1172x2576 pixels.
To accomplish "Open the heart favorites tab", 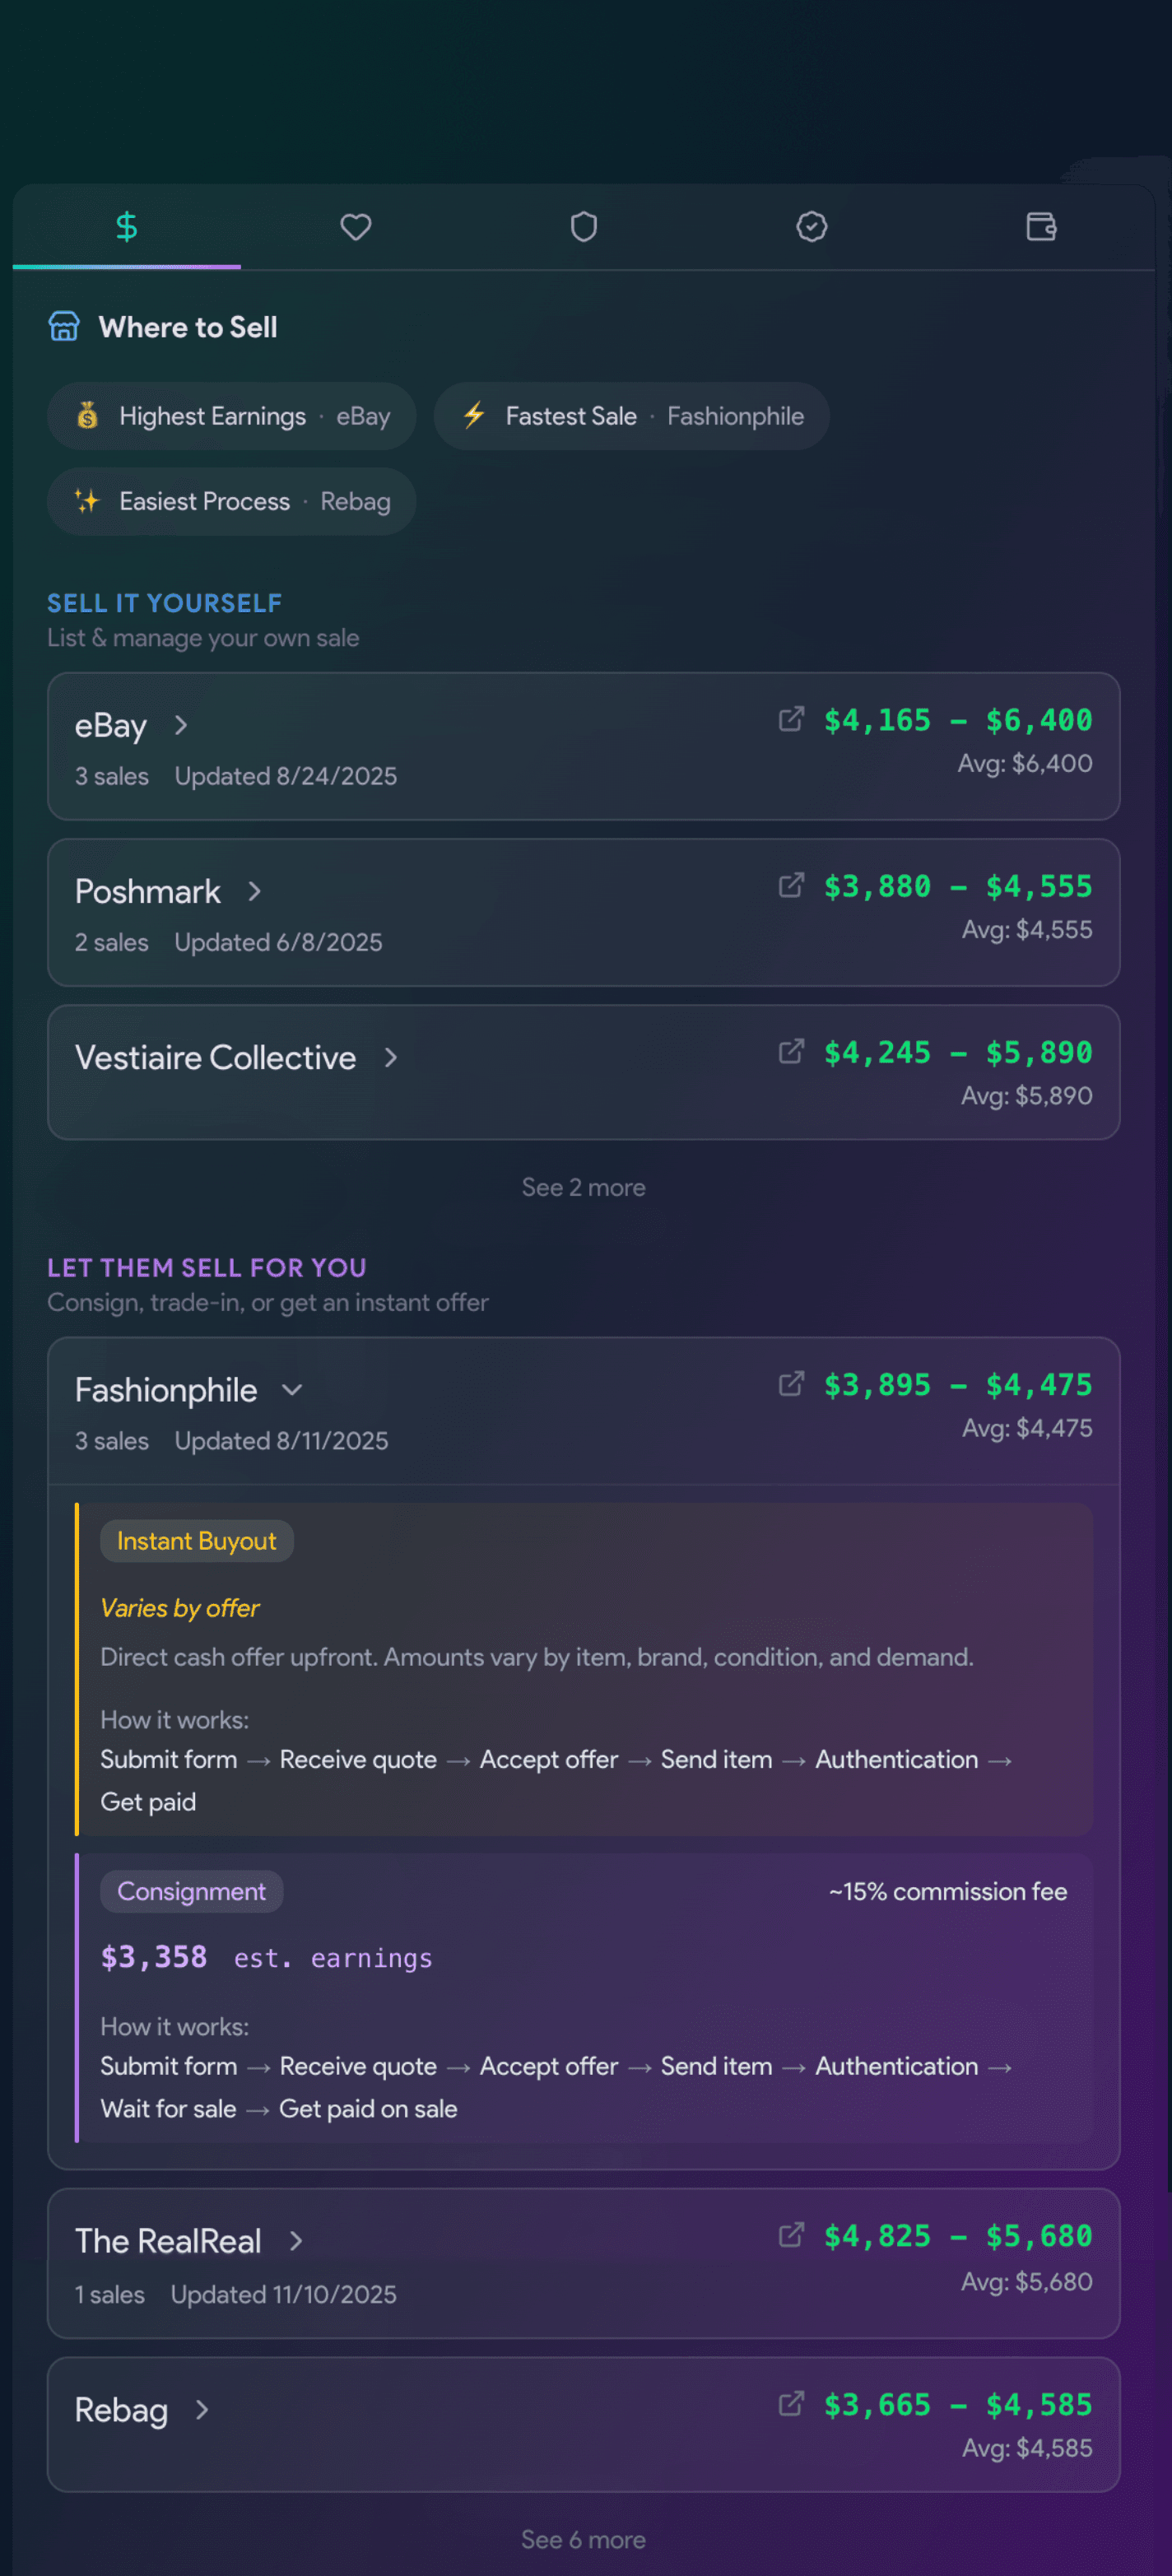I will click(x=356, y=227).
